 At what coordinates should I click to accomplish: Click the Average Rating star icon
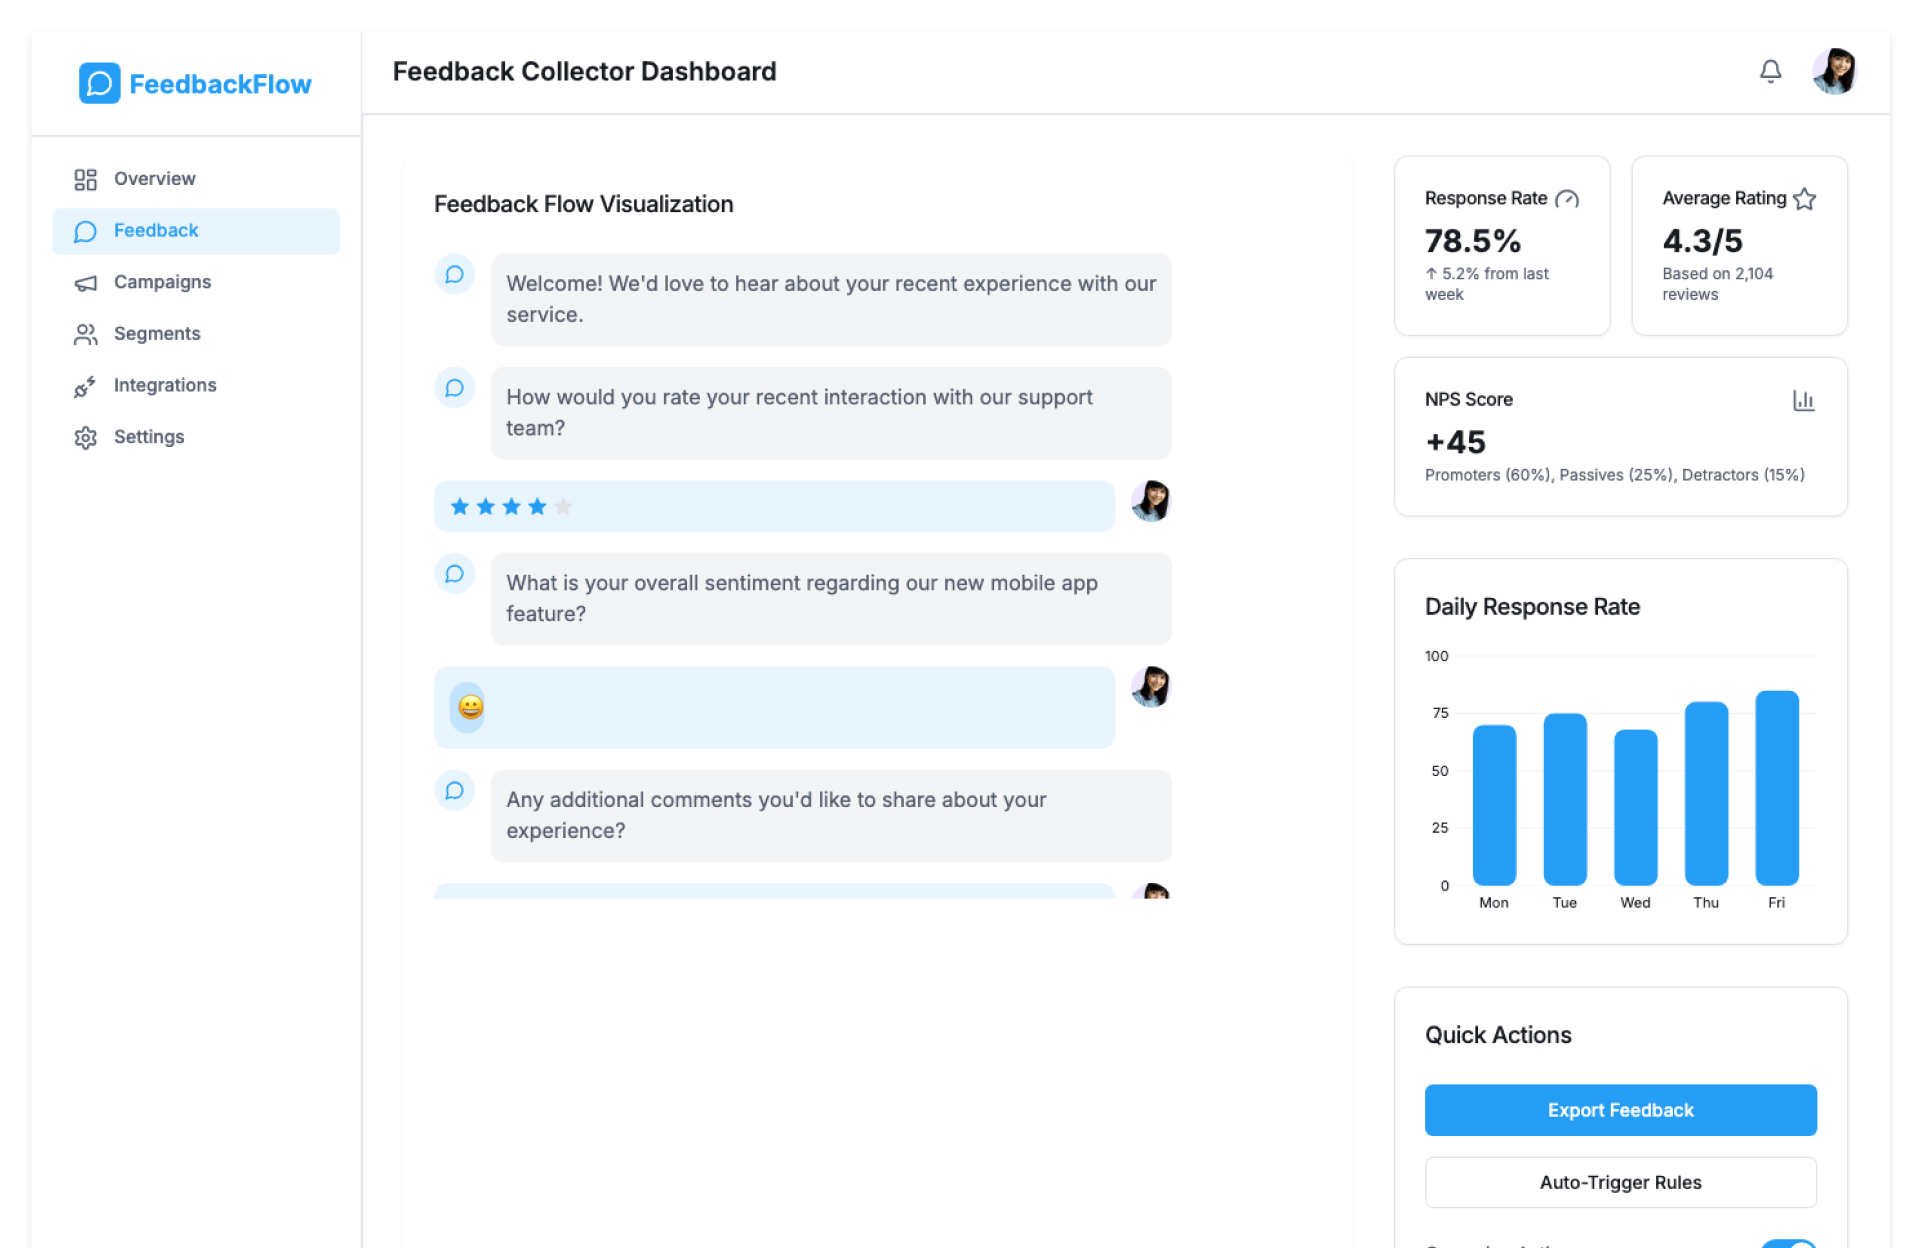(1804, 199)
